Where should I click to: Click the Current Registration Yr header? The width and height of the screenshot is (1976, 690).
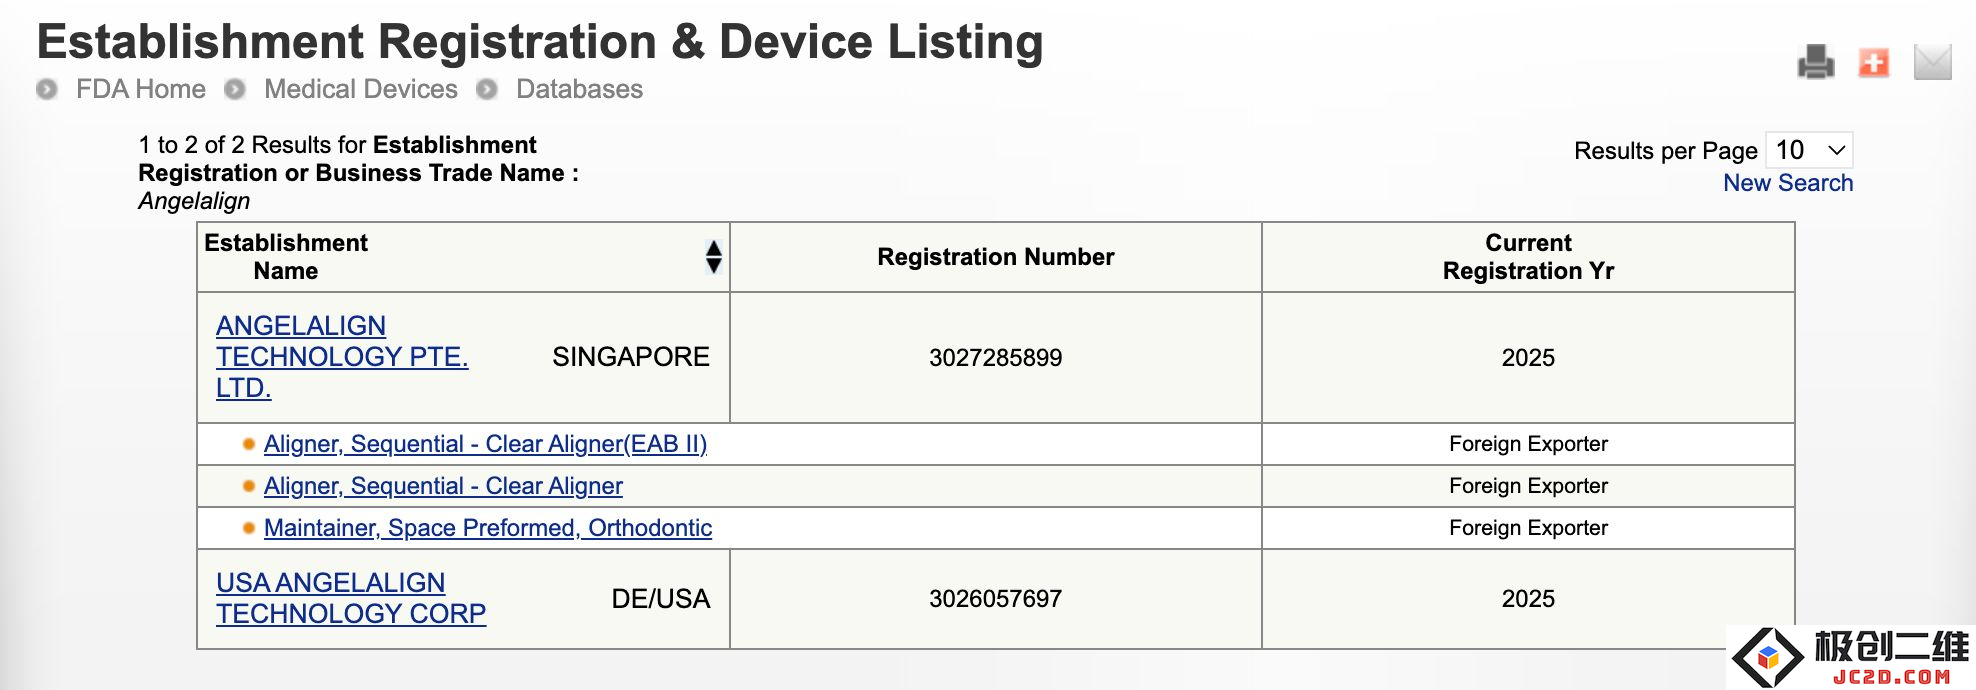coord(1528,257)
